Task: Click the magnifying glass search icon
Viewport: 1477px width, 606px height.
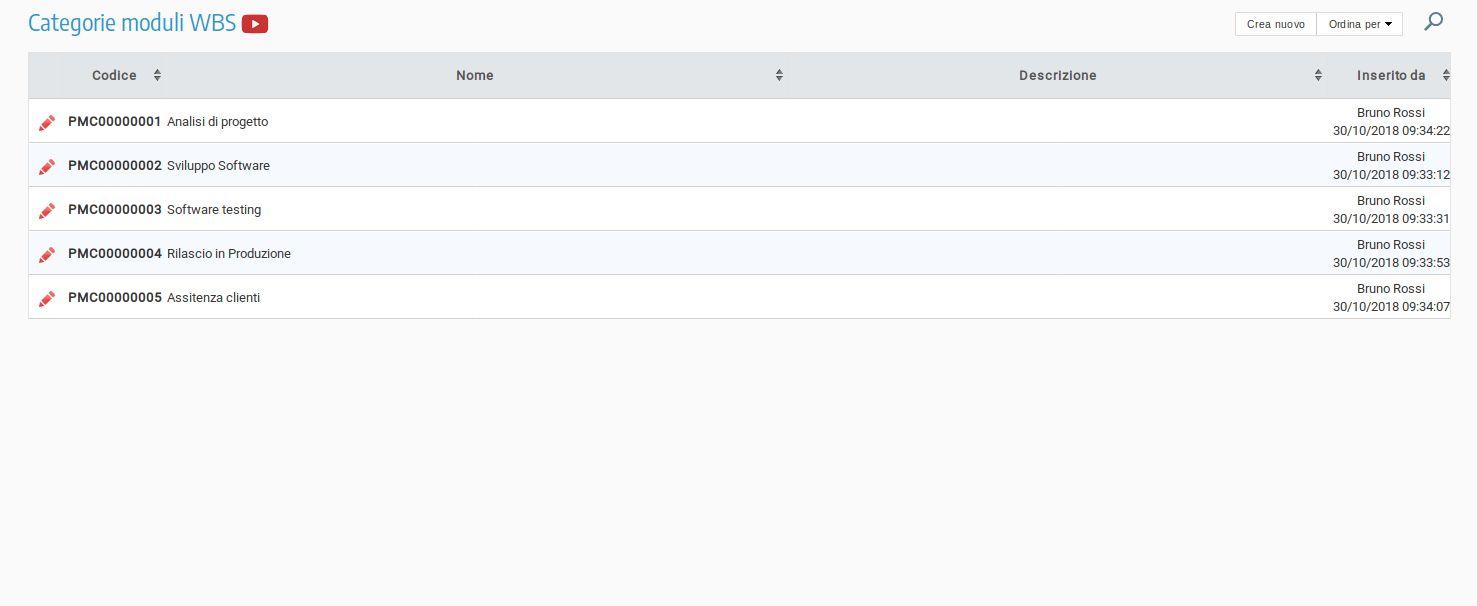Action: point(1433,21)
